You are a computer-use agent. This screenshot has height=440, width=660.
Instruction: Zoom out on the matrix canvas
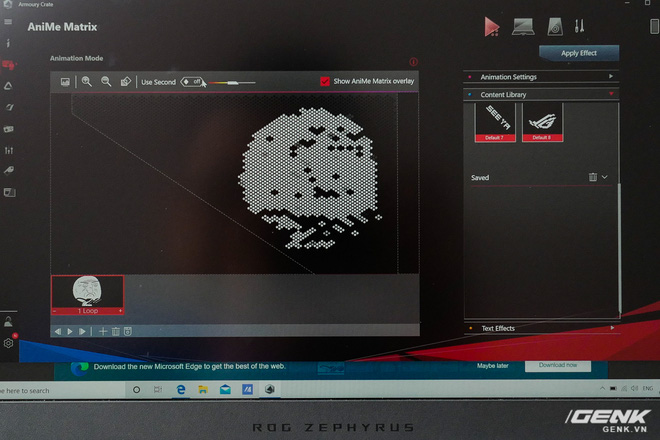(106, 82)
